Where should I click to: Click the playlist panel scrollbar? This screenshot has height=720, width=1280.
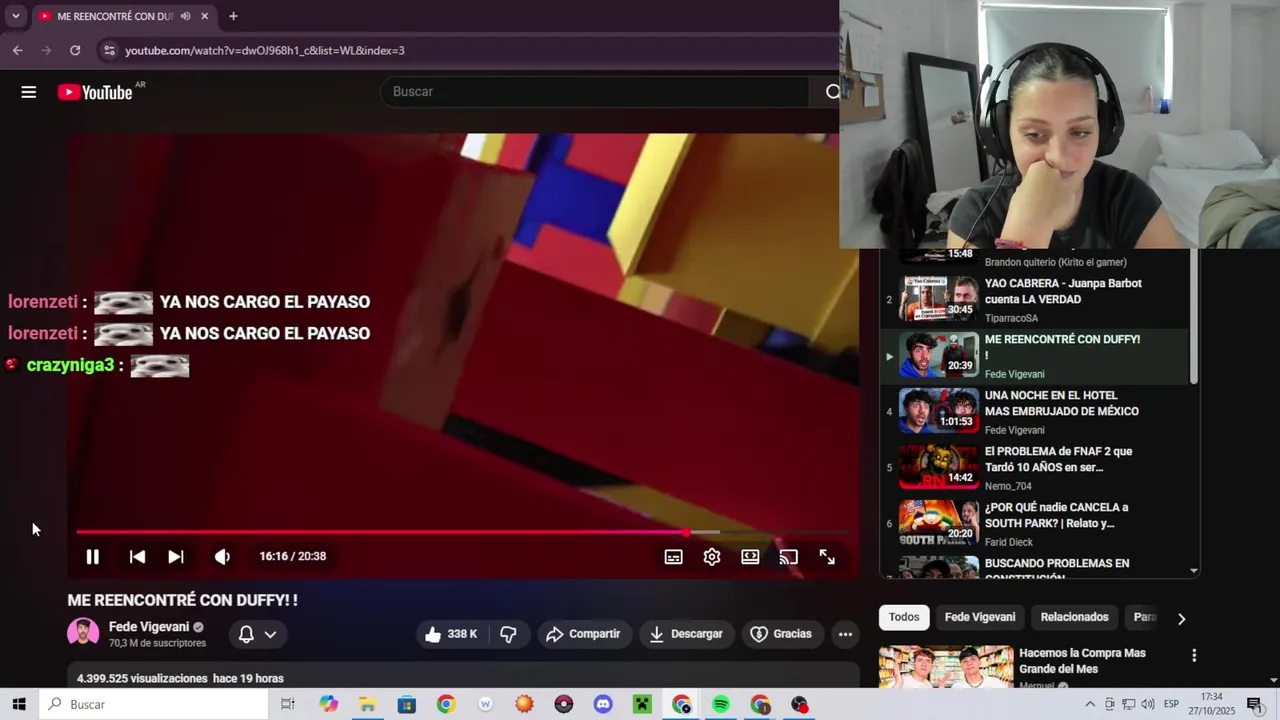pyautogui.click(x=1193, y=316)
